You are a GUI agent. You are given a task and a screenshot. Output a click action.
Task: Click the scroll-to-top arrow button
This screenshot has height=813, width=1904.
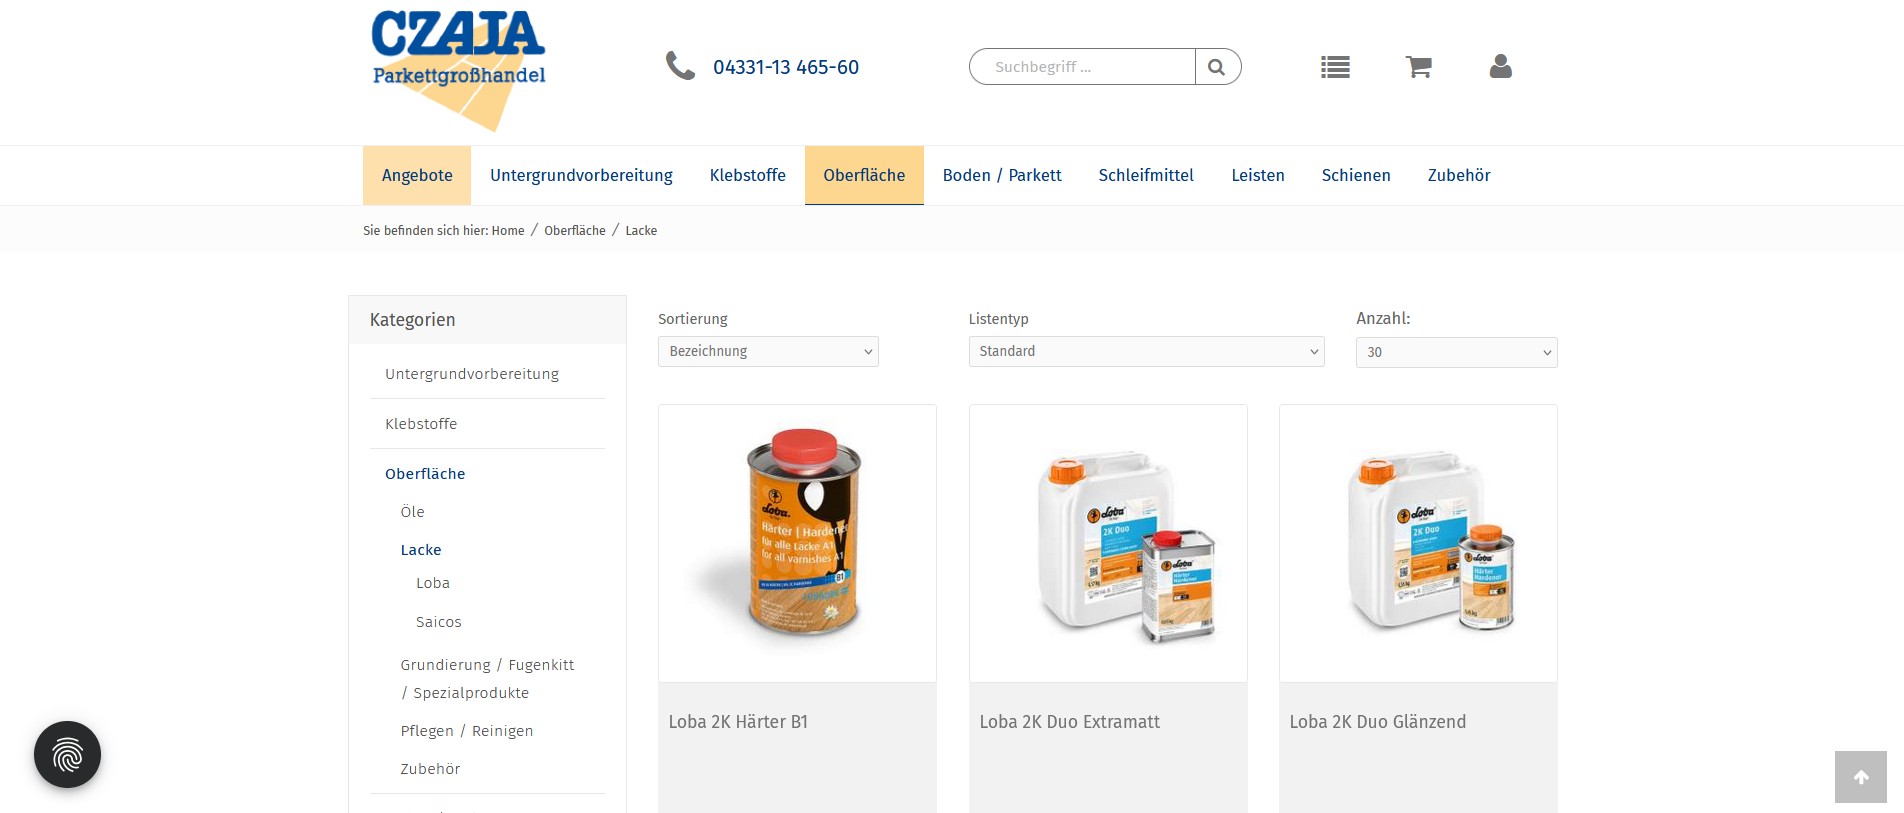[x=1861, y=777]
